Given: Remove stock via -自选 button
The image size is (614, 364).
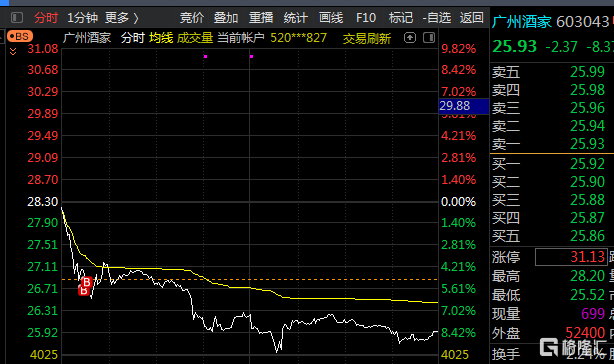Looking at the screenshot, I should [x=437, y=18].
